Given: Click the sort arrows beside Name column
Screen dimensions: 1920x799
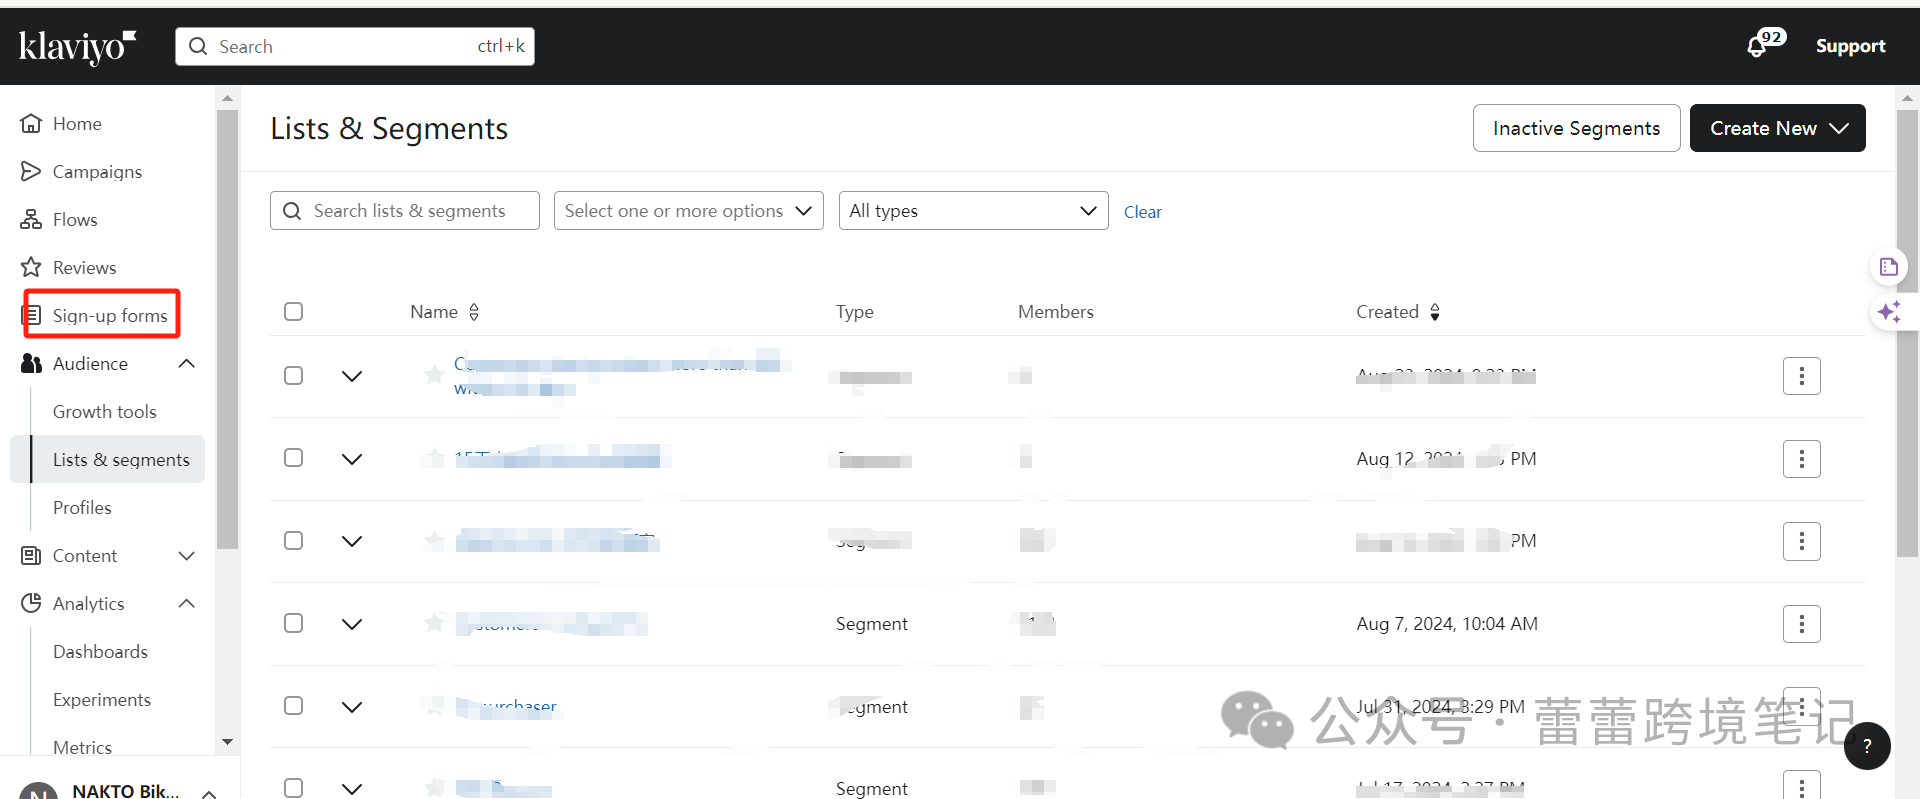Looking at the screenshot, I should click(474, 312).
